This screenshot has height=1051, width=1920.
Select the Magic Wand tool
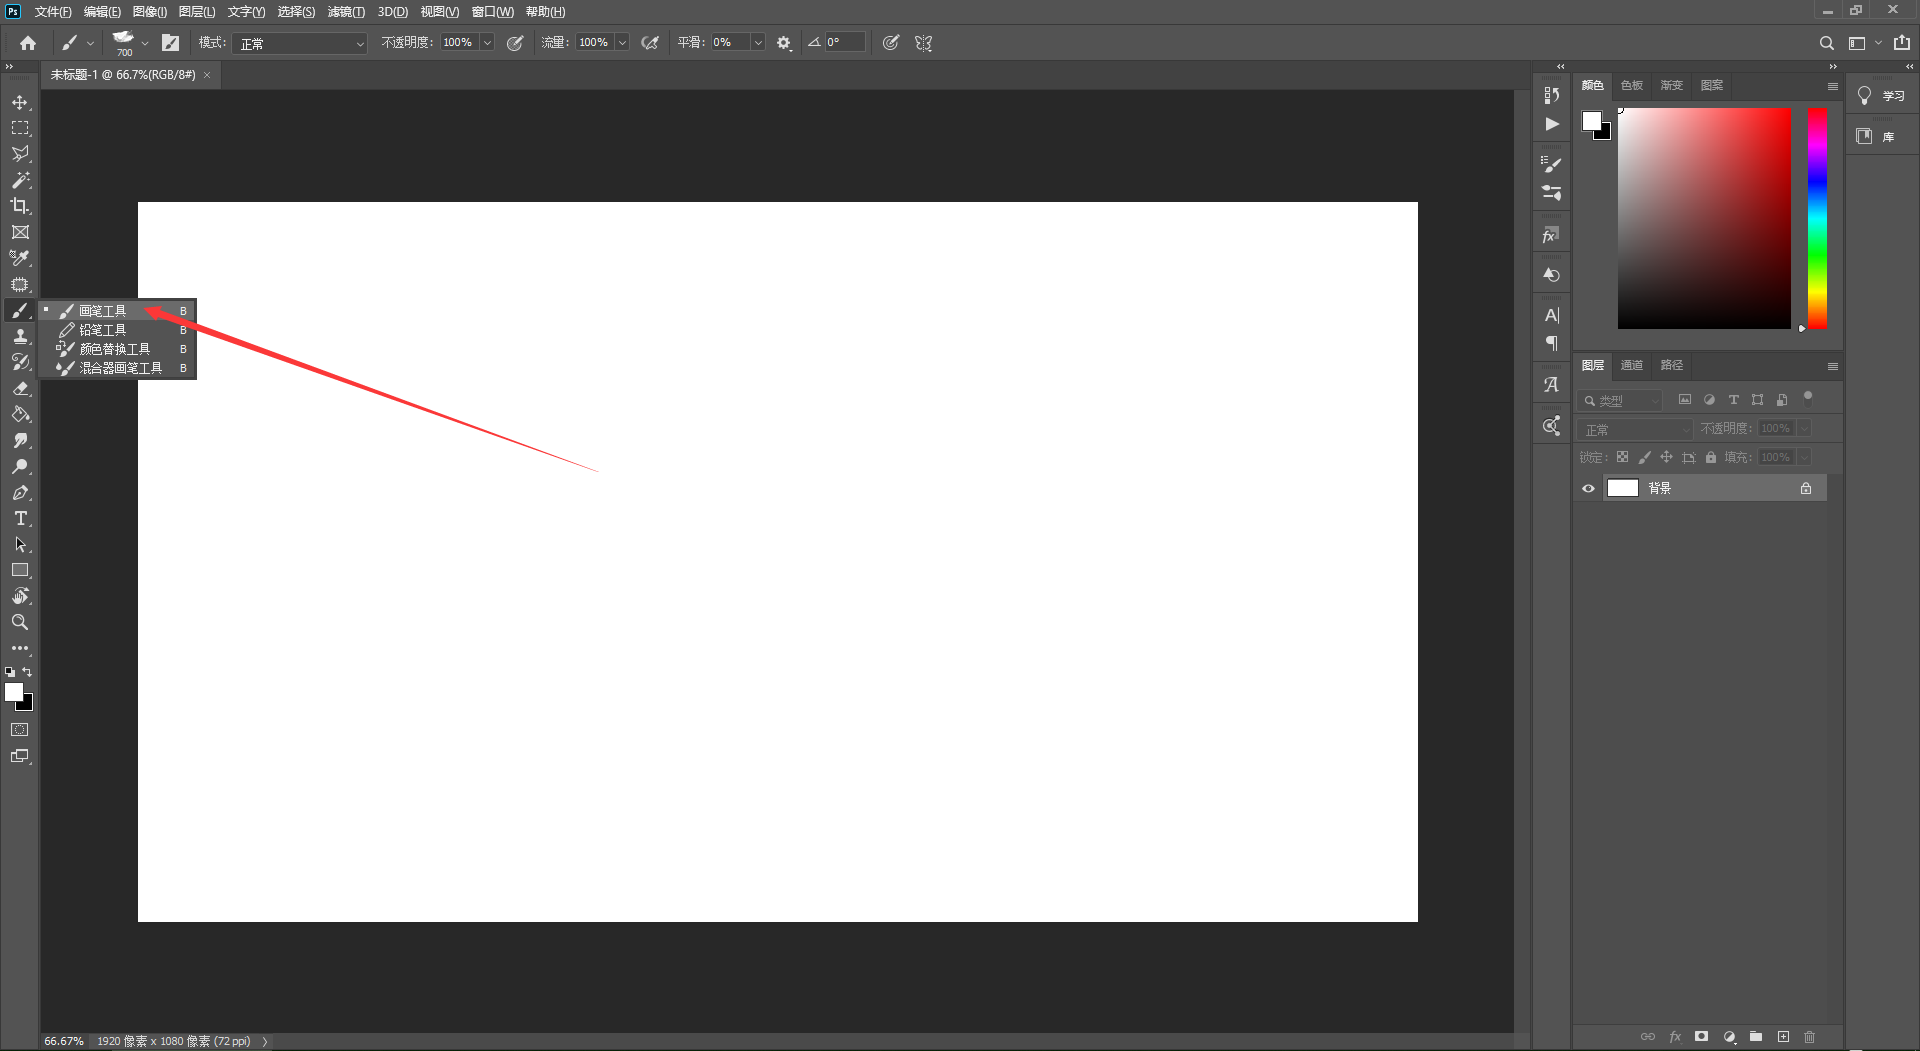20,180
